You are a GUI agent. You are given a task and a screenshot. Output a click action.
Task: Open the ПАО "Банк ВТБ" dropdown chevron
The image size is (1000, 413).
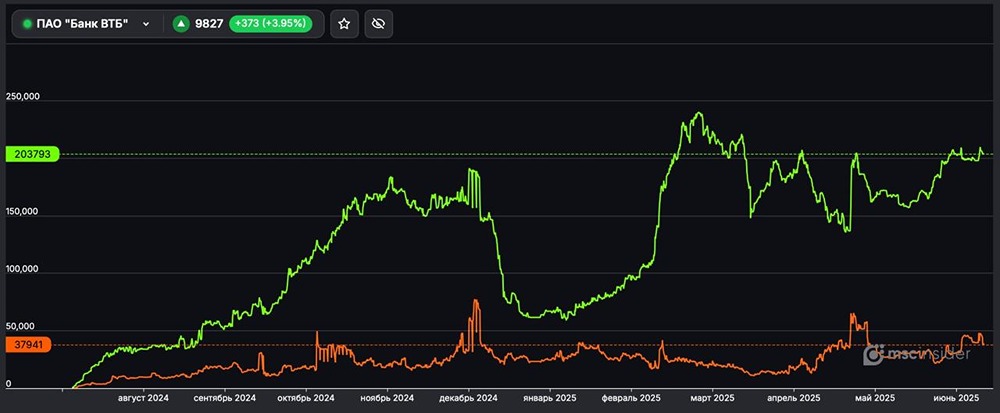coord(146,24)
